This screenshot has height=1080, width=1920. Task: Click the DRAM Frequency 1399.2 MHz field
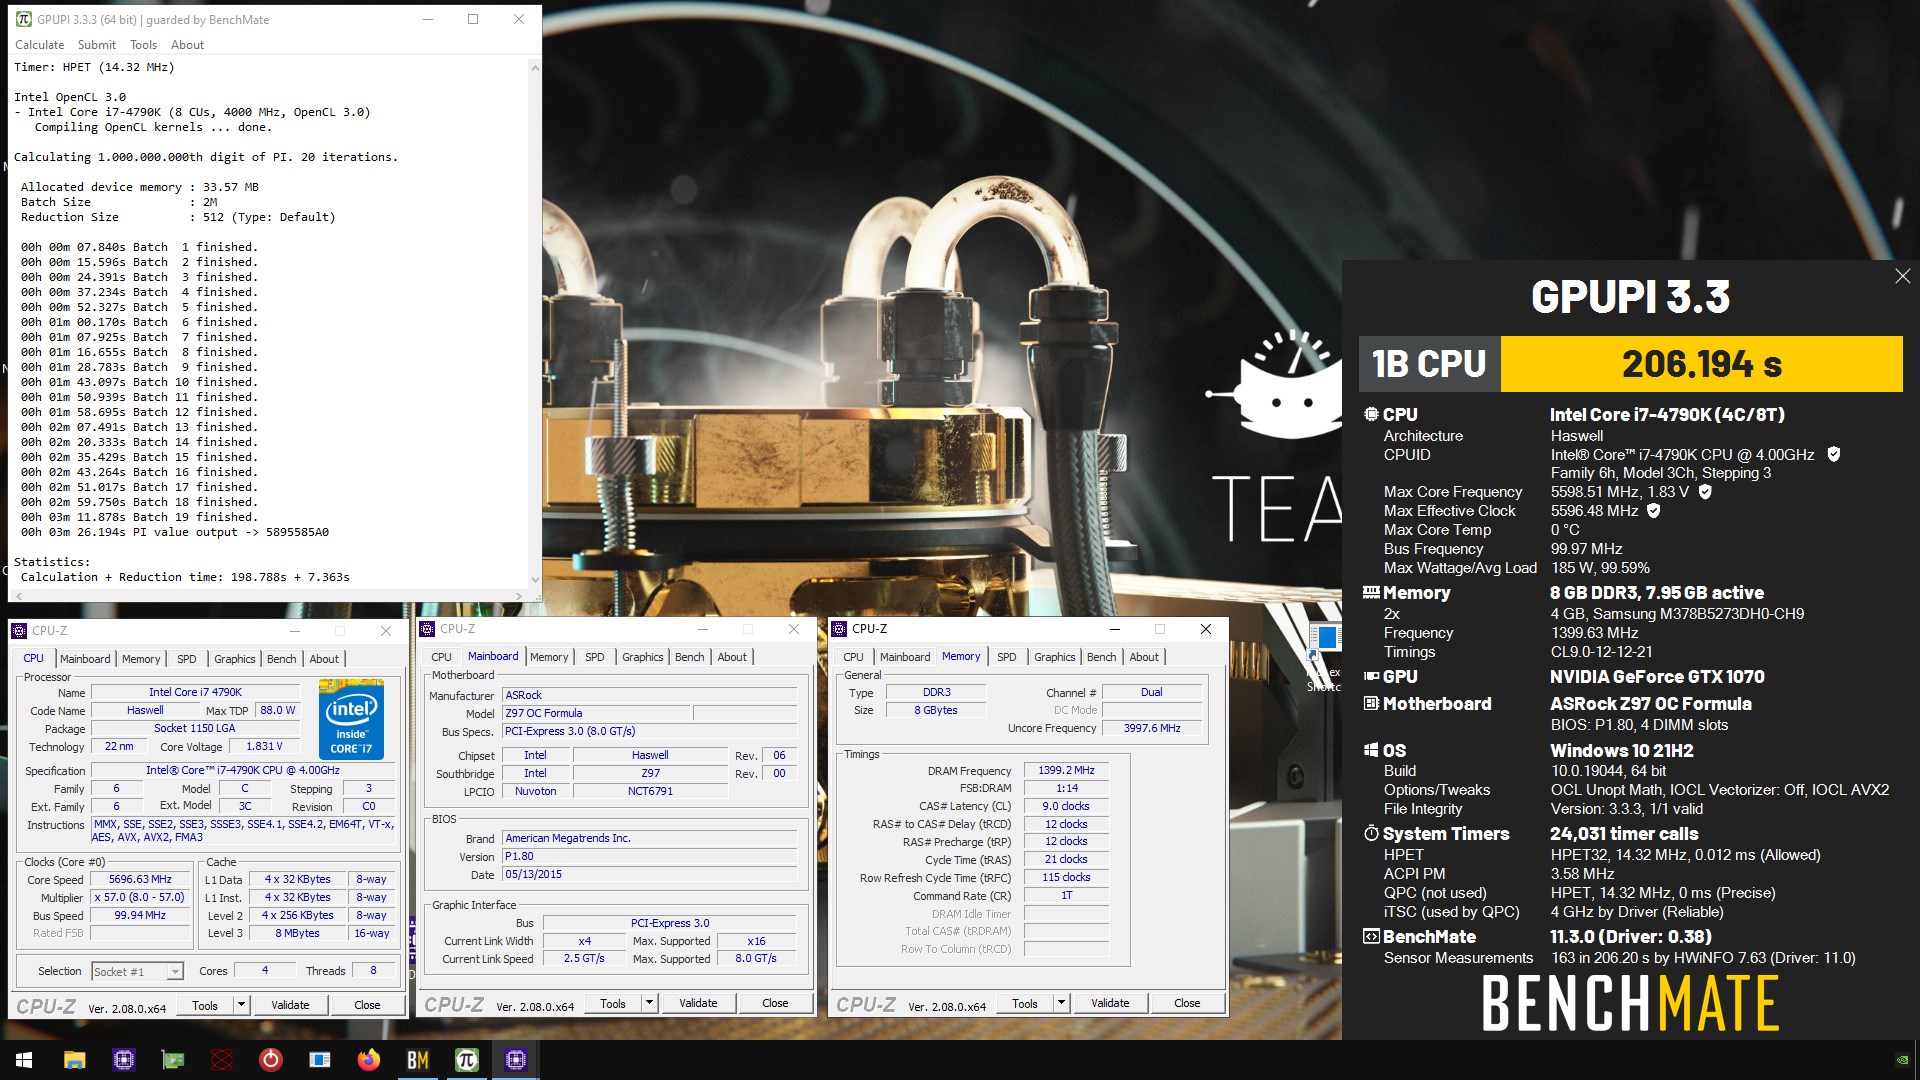(x=1066, y=771)
